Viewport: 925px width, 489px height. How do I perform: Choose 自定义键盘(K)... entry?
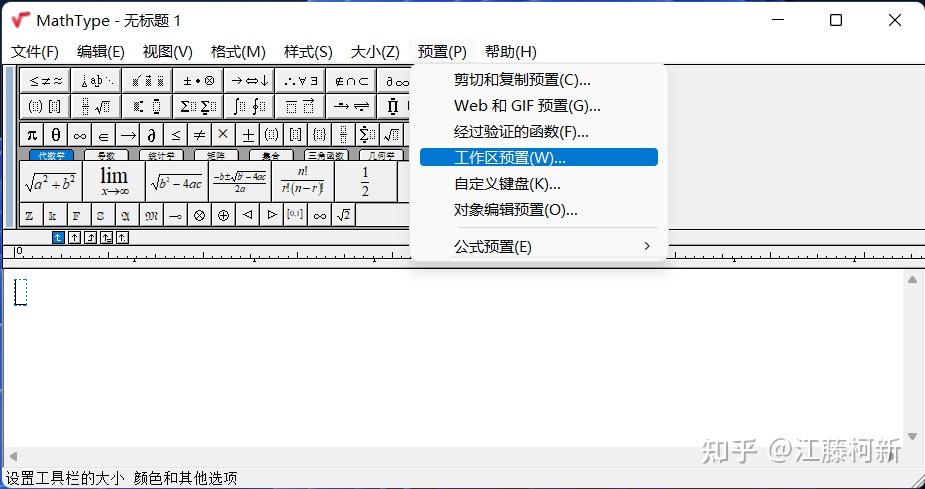tap(539, 183)
